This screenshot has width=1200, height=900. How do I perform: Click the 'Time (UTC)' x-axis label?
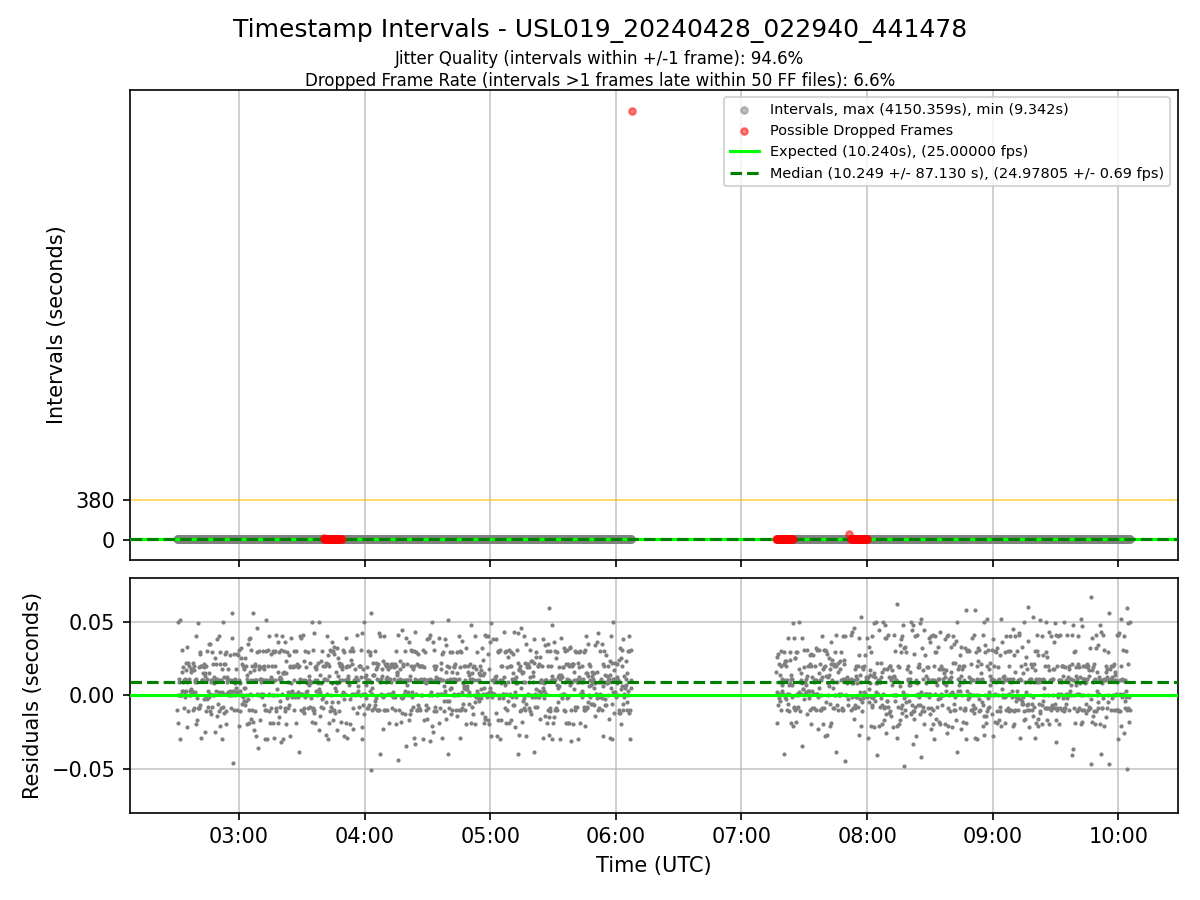(x=654, y=865)
